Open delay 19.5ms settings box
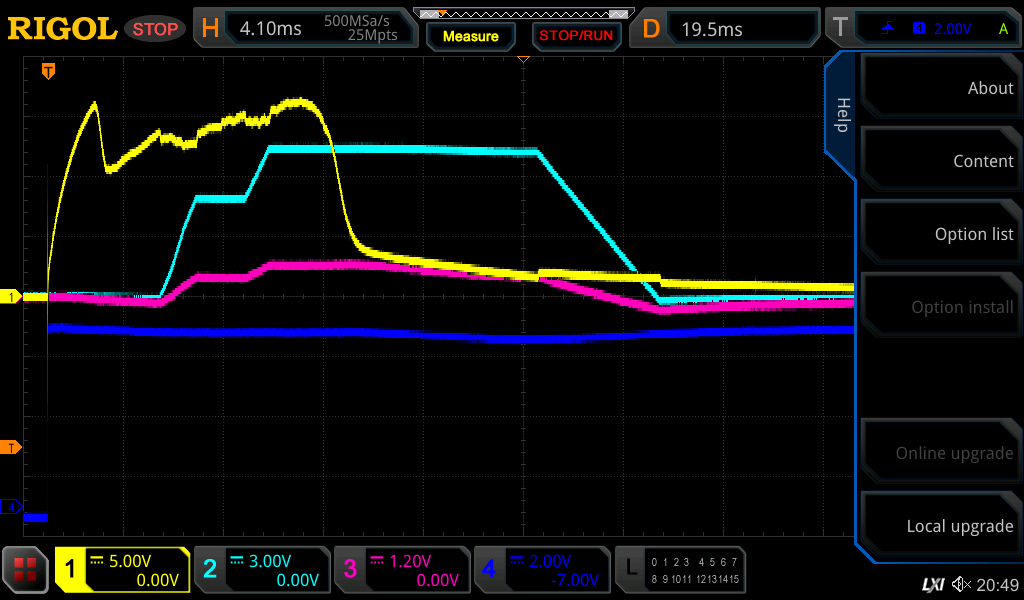 click(727, 29)
